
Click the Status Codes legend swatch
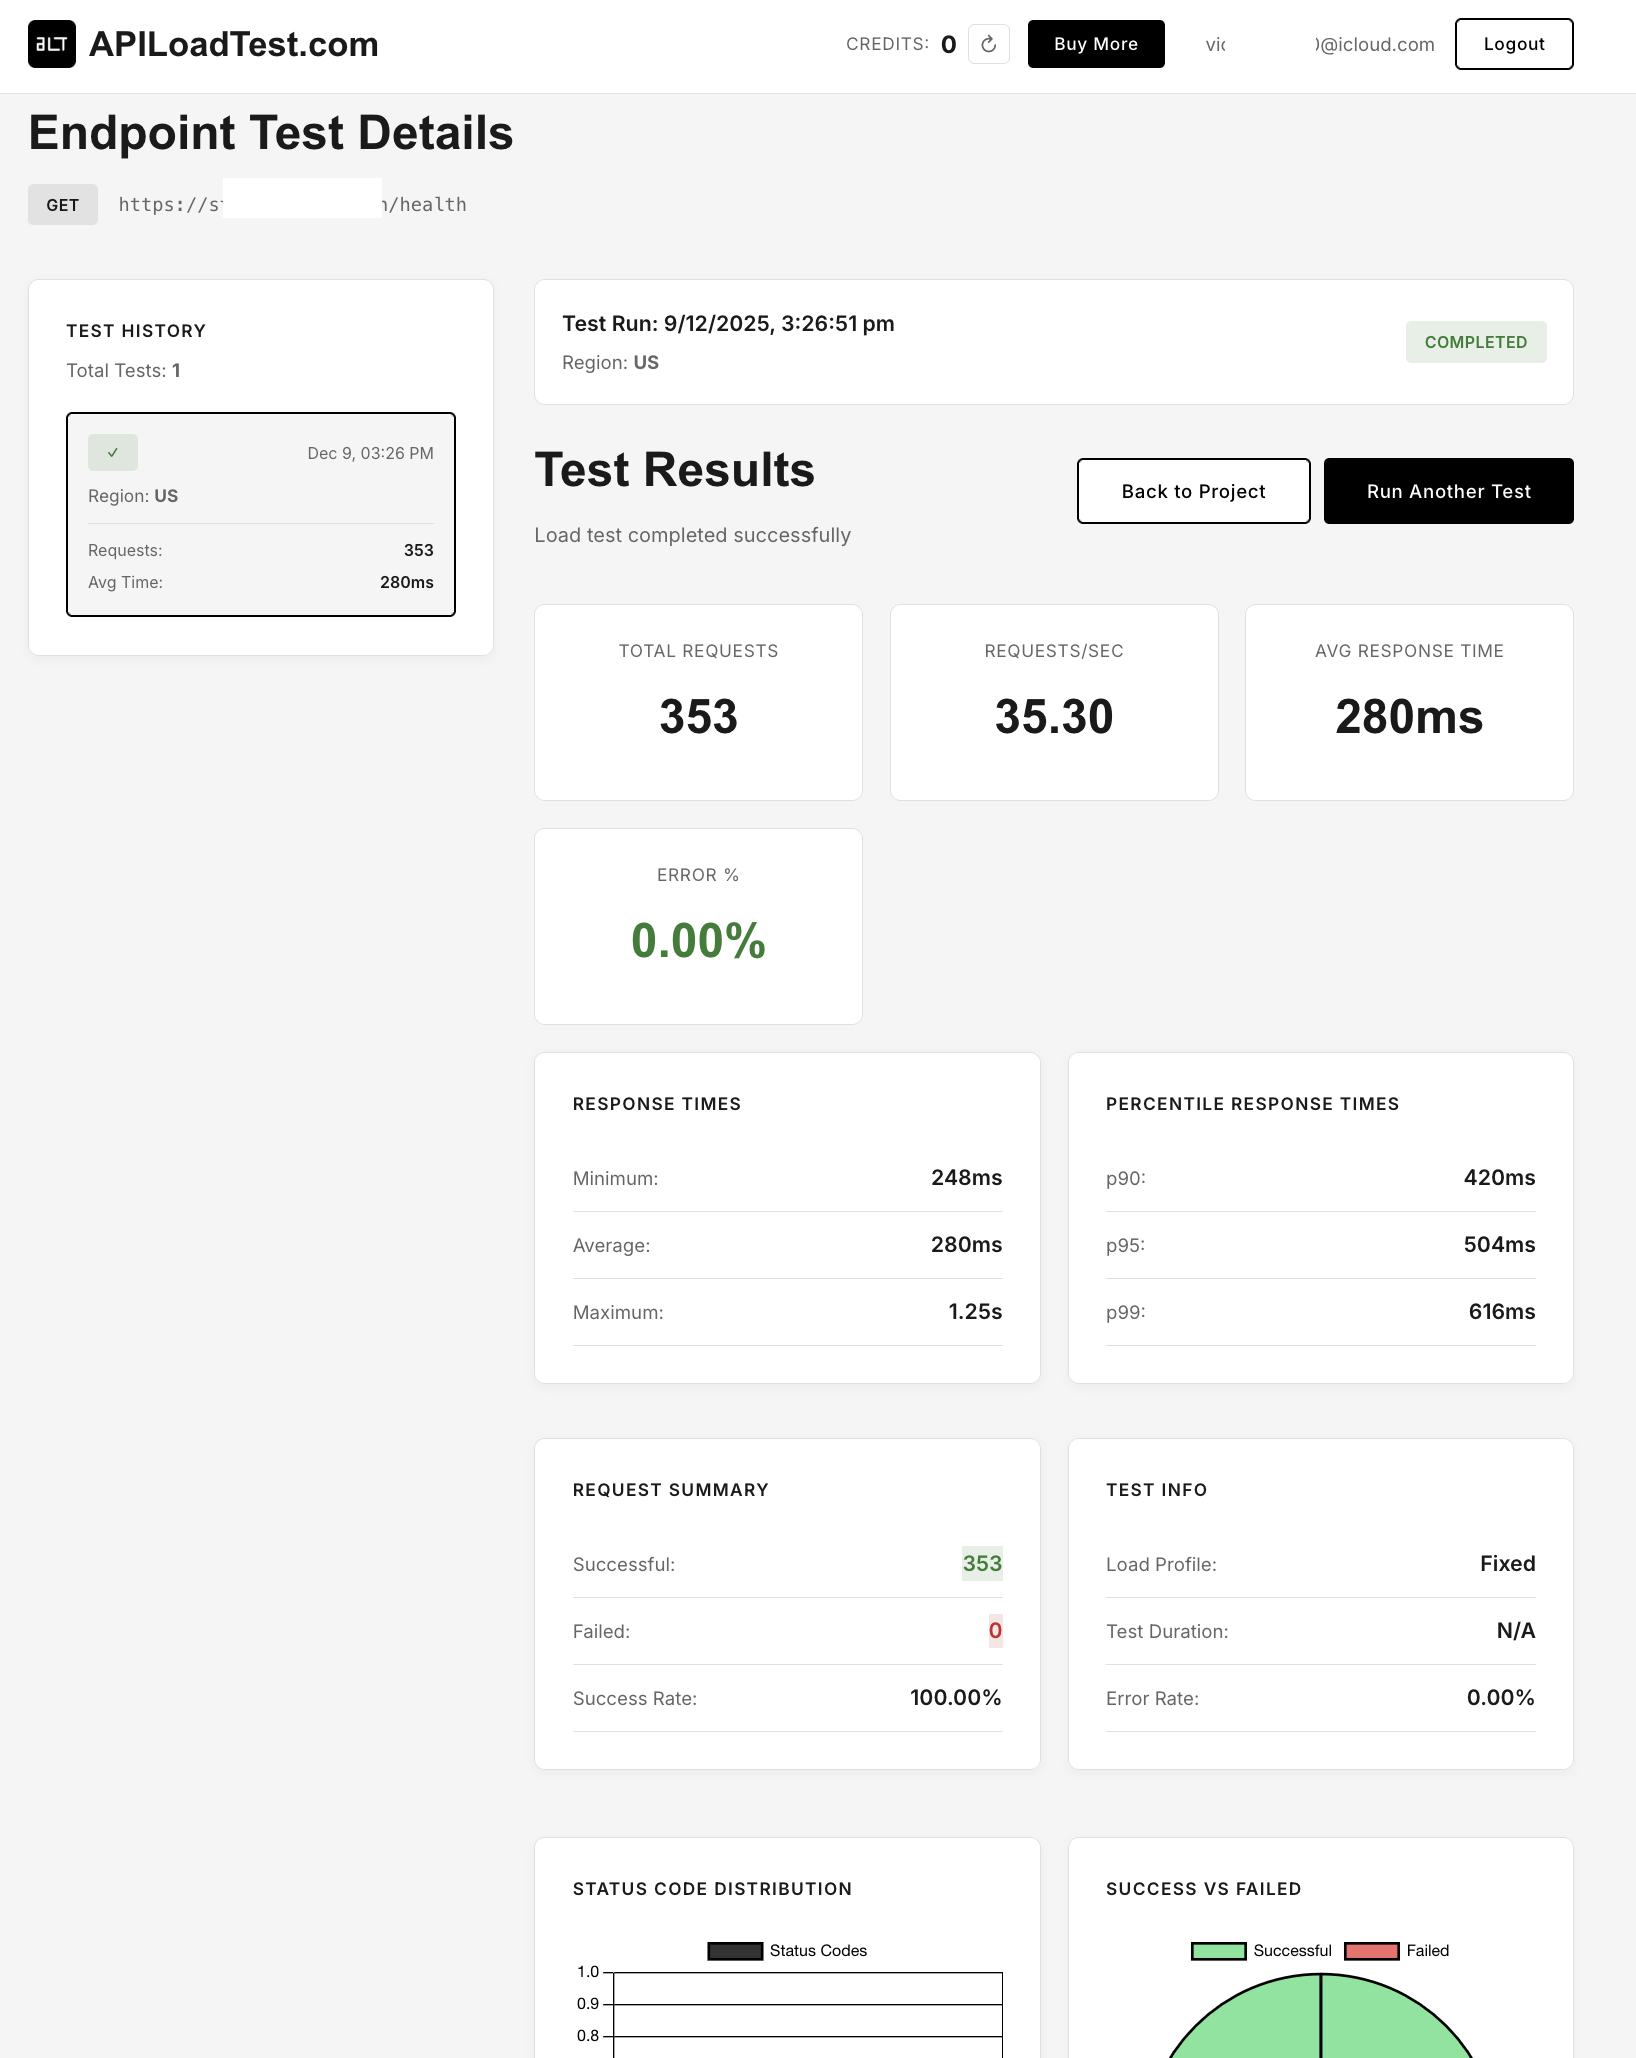coord(733,1949)
